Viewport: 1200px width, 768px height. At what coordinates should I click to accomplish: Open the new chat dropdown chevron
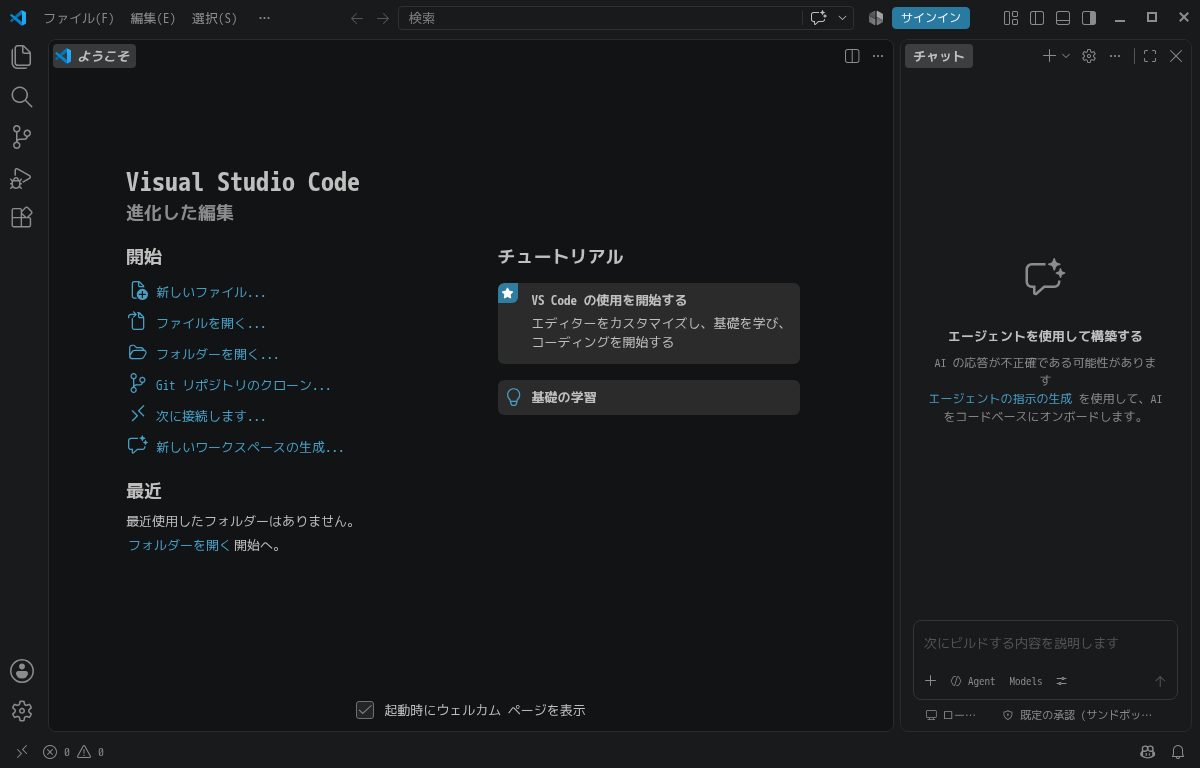1066,56
